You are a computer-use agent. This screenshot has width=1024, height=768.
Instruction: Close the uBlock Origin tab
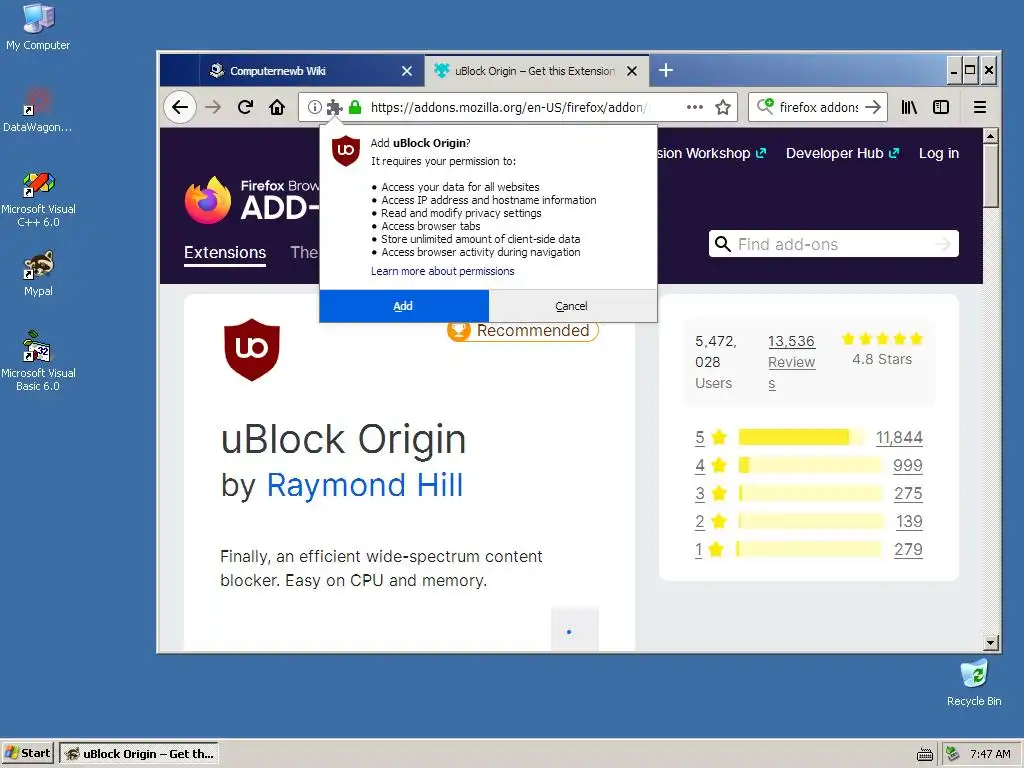tap(632, 71)
